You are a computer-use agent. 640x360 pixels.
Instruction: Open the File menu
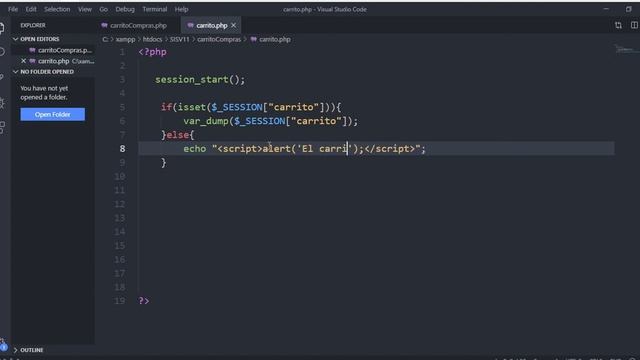click(x=13, y=9)
